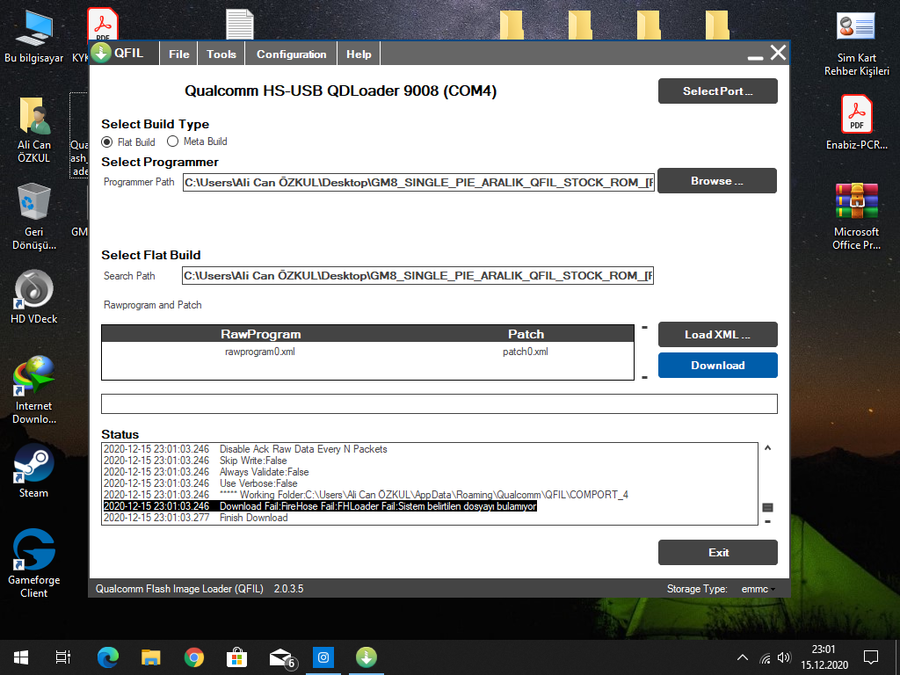Image resolution: width=900 pixels, height=675 pixels.
Task: Minimize the QFIL window
Action: tap(755, 55)
